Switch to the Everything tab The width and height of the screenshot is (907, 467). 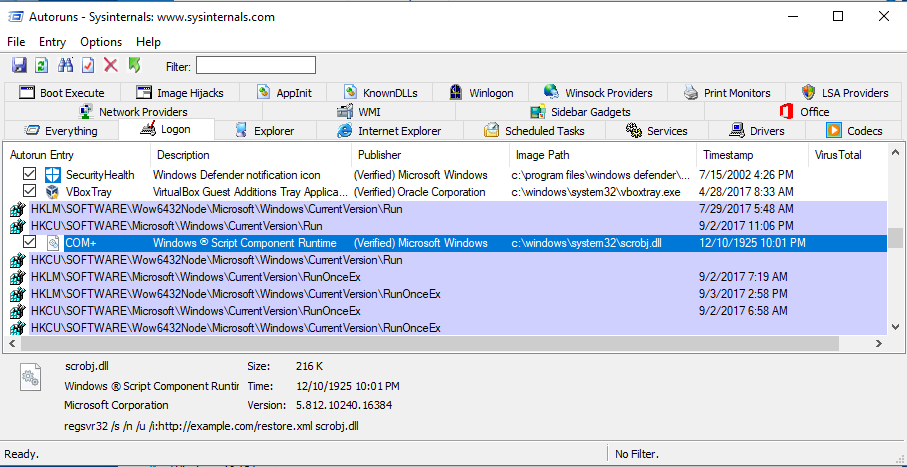(x=61, y=131)
